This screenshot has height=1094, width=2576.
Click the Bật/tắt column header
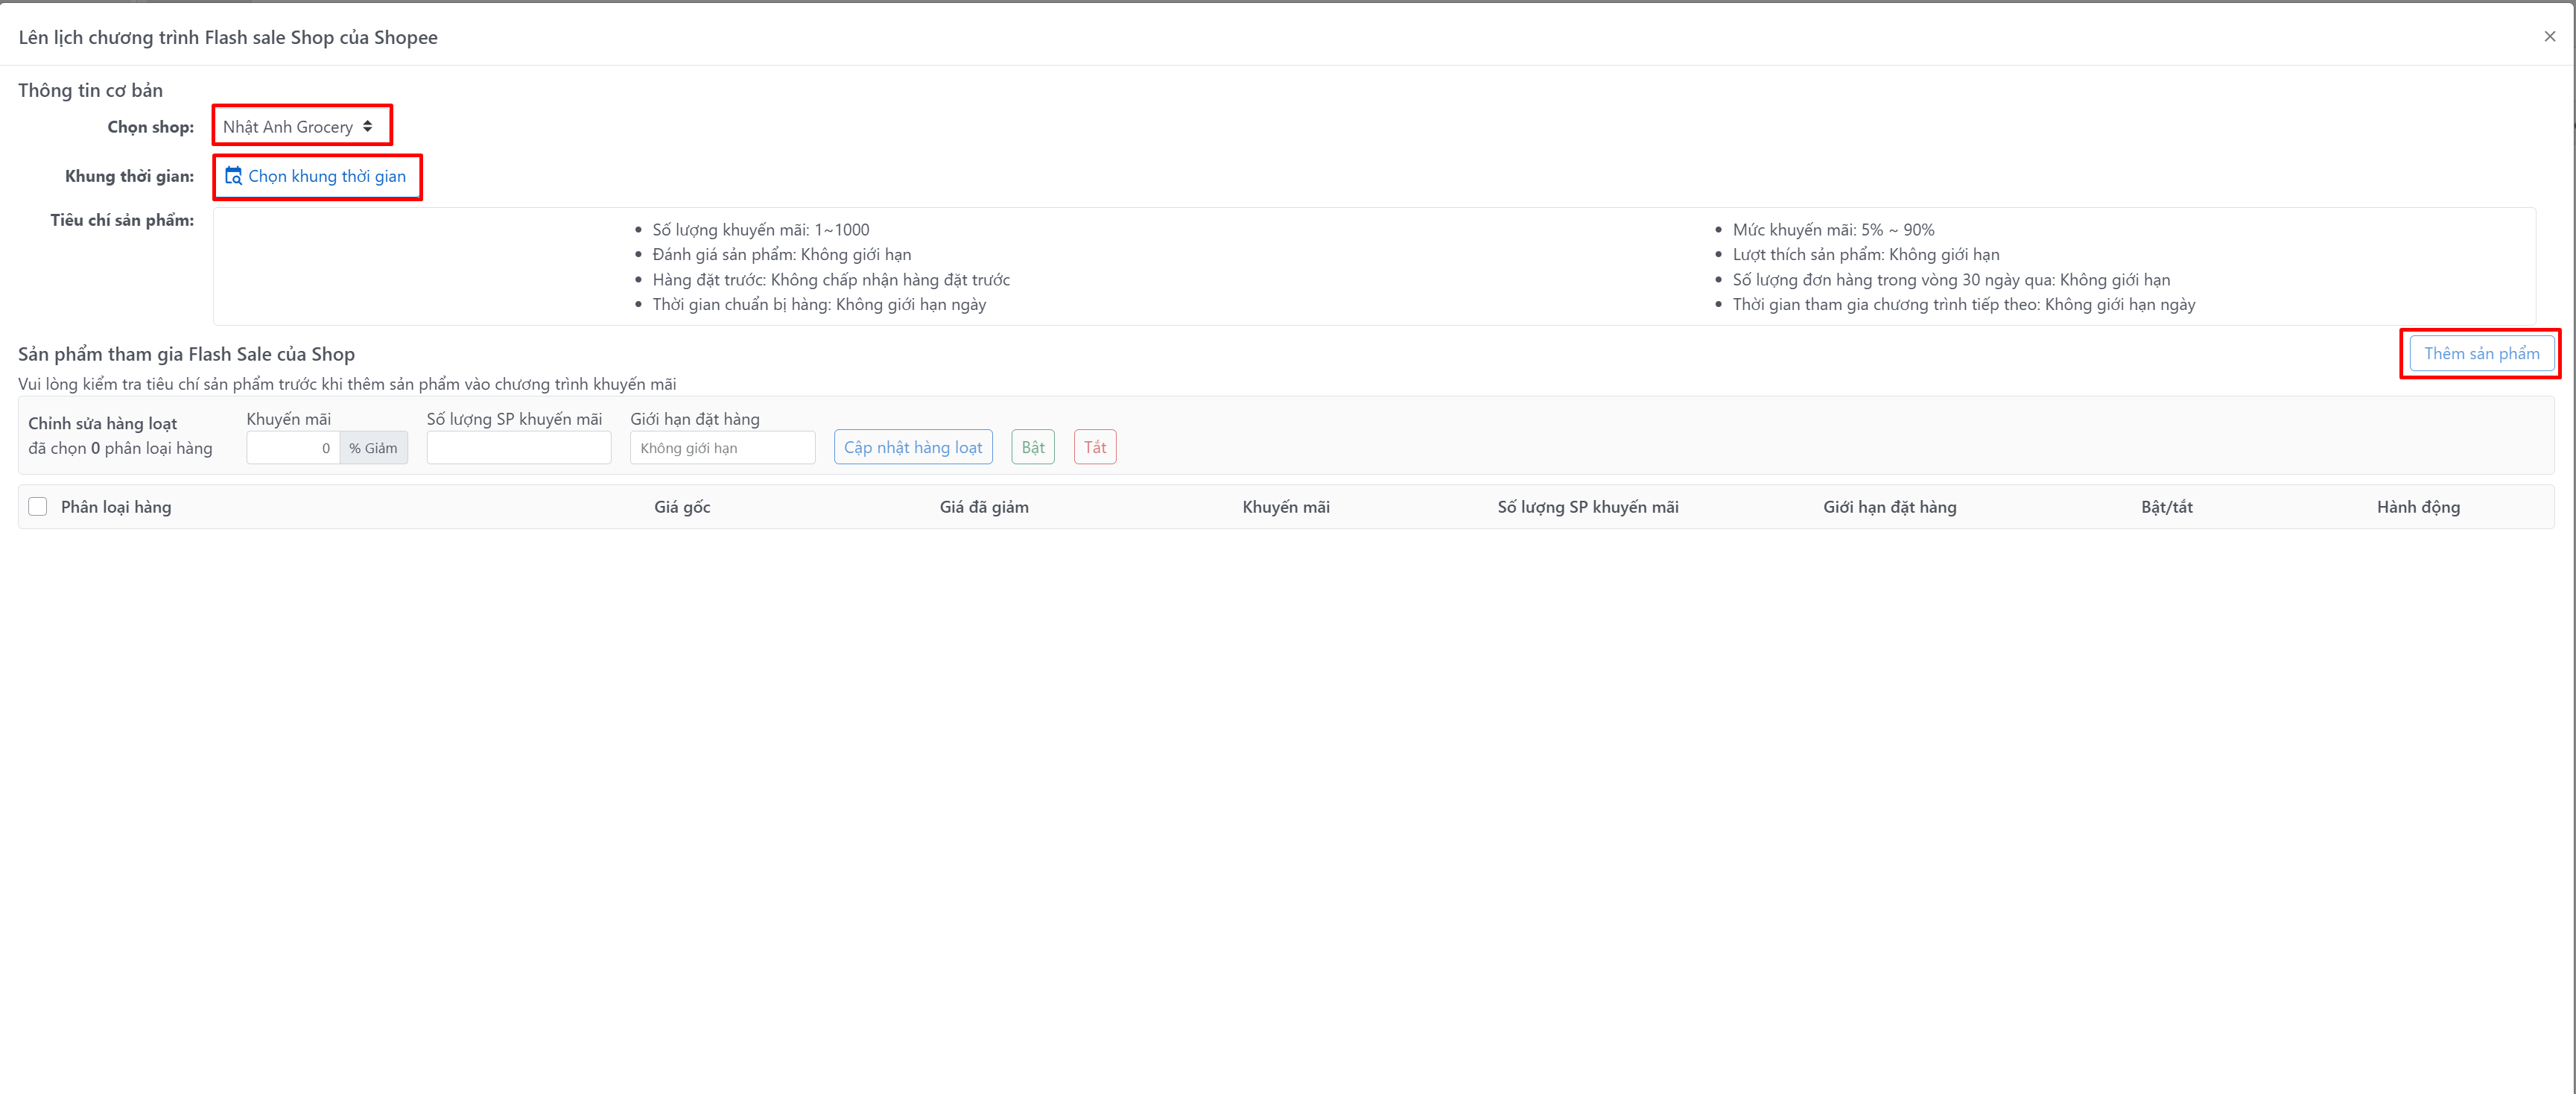(2166, 507)
